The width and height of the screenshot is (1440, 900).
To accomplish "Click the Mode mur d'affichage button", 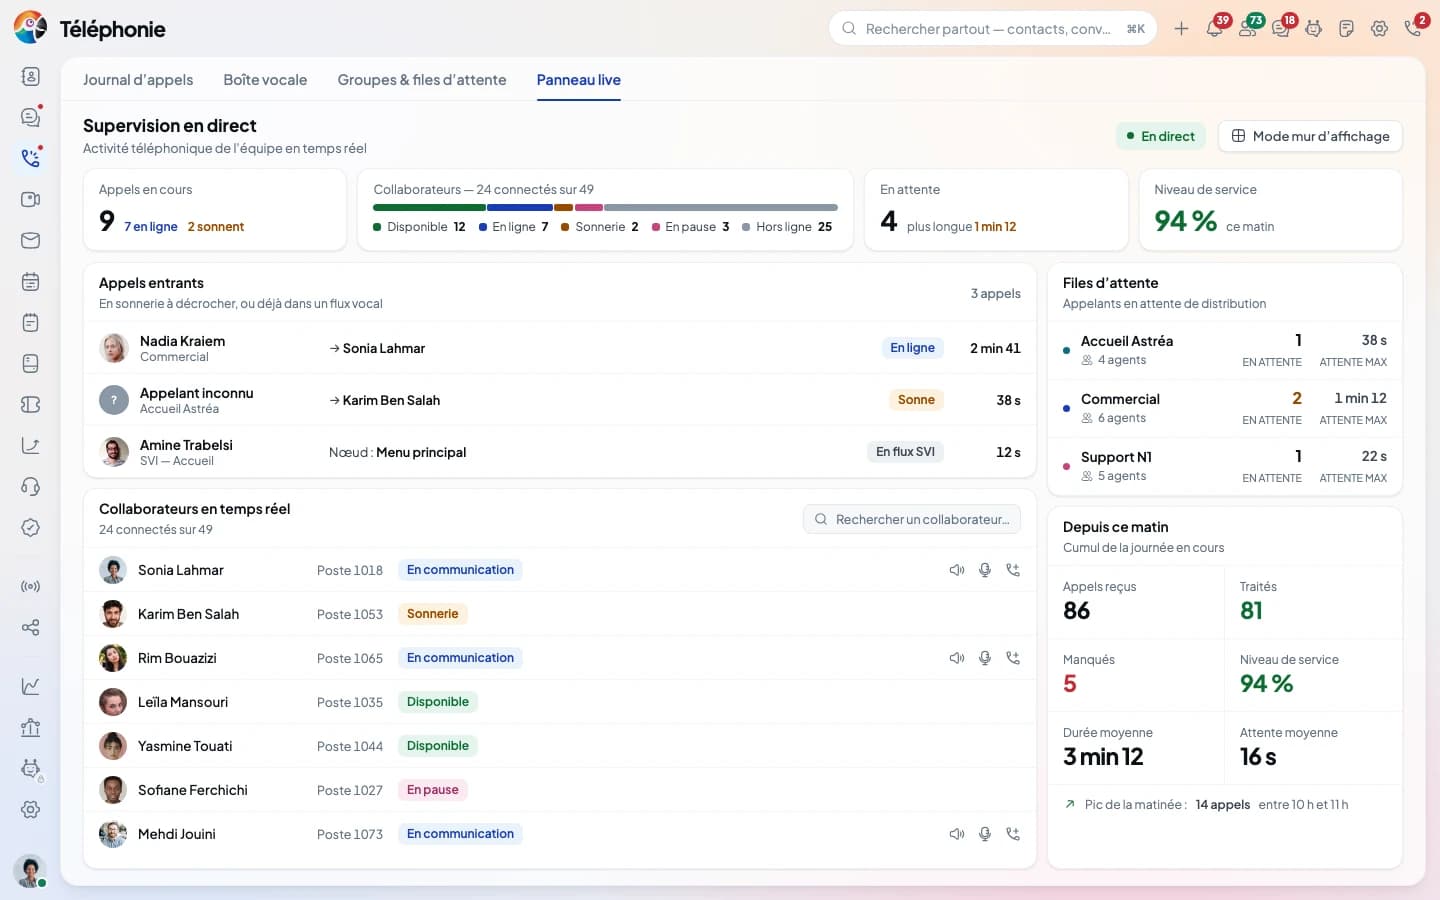I will (x=1310, y=136).
